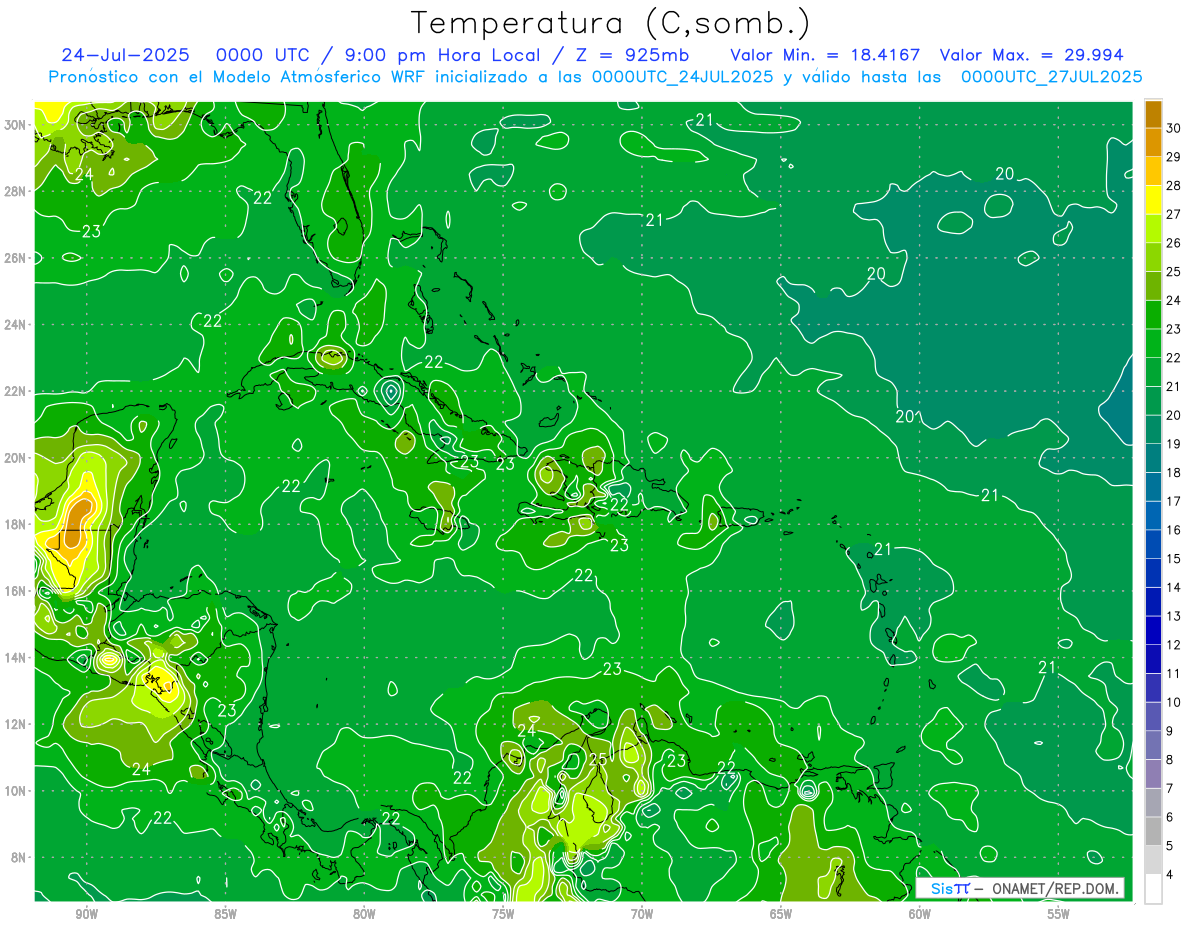
Task: Click the "0000UTC_24JUL2025" initialization timestamp
Action: coord(683,77)
